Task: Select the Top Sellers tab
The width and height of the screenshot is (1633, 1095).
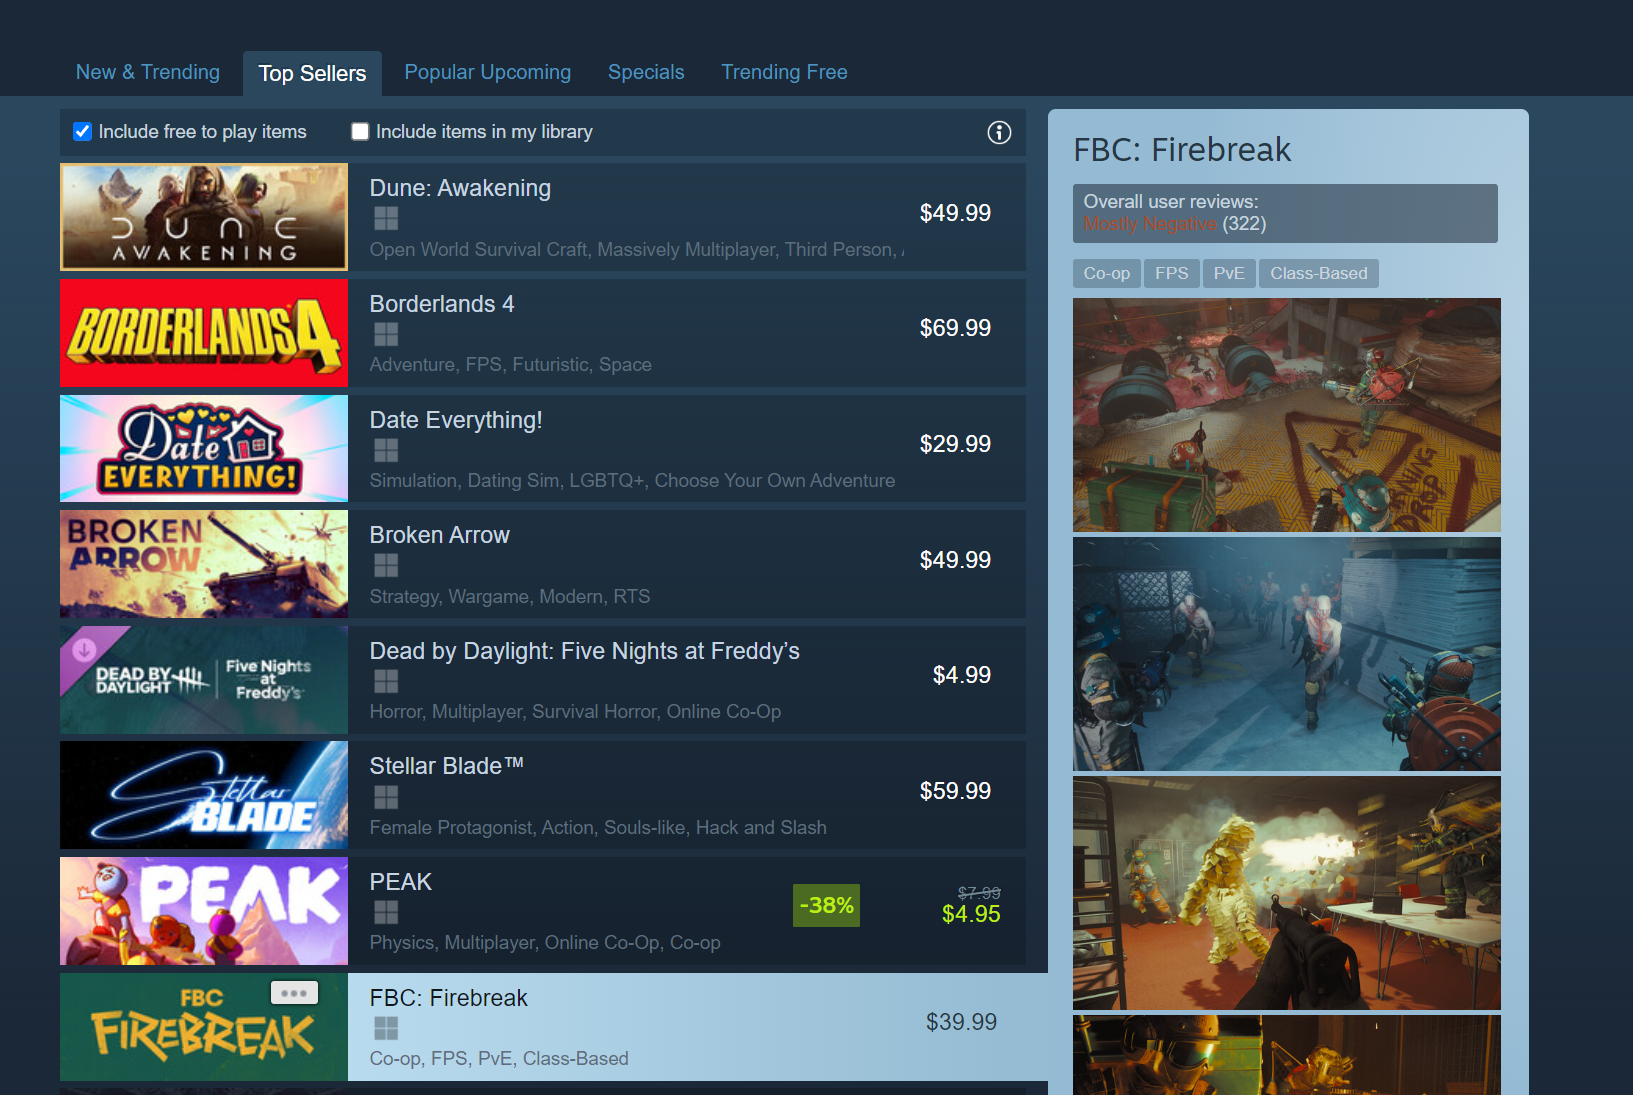Action: click(312, 73)
